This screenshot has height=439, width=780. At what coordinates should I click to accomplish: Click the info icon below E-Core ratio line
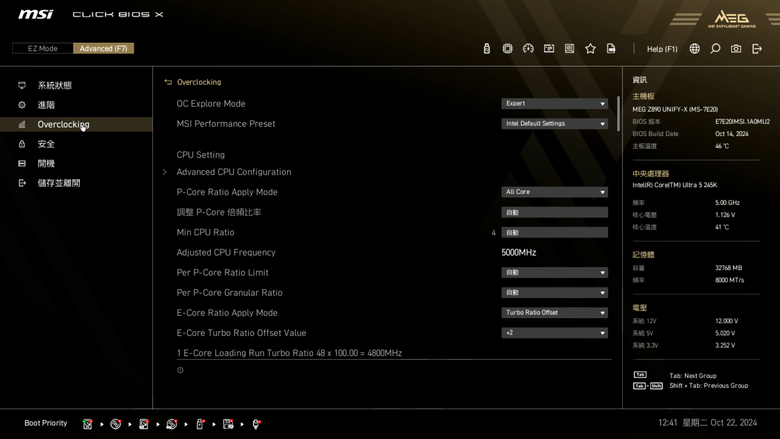180,370
